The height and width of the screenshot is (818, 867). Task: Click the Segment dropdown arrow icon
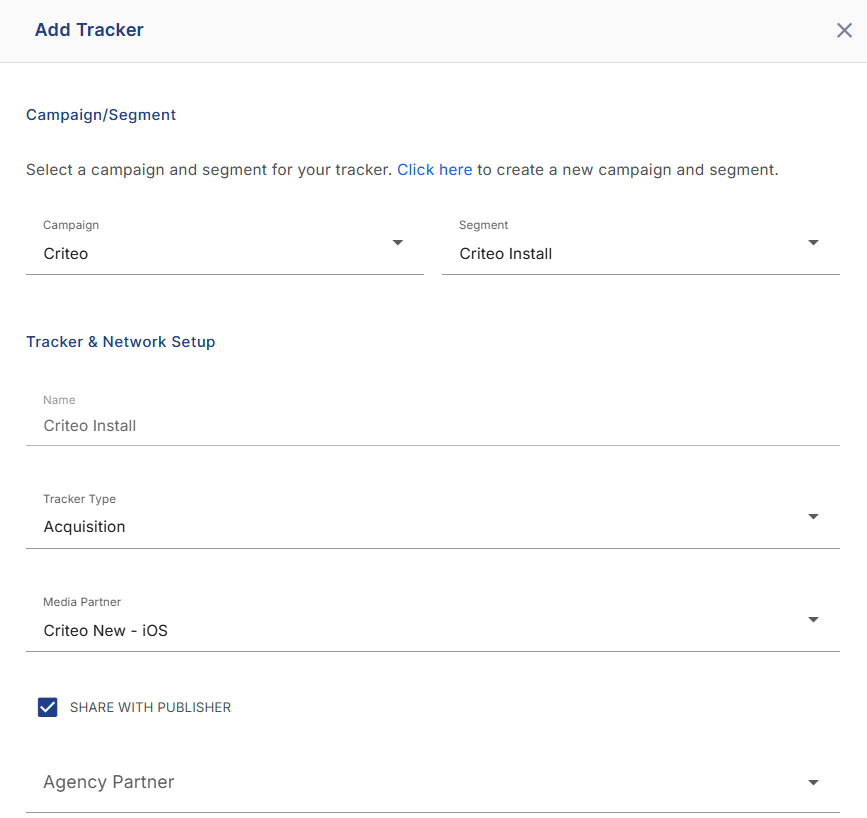click(813, 243)
